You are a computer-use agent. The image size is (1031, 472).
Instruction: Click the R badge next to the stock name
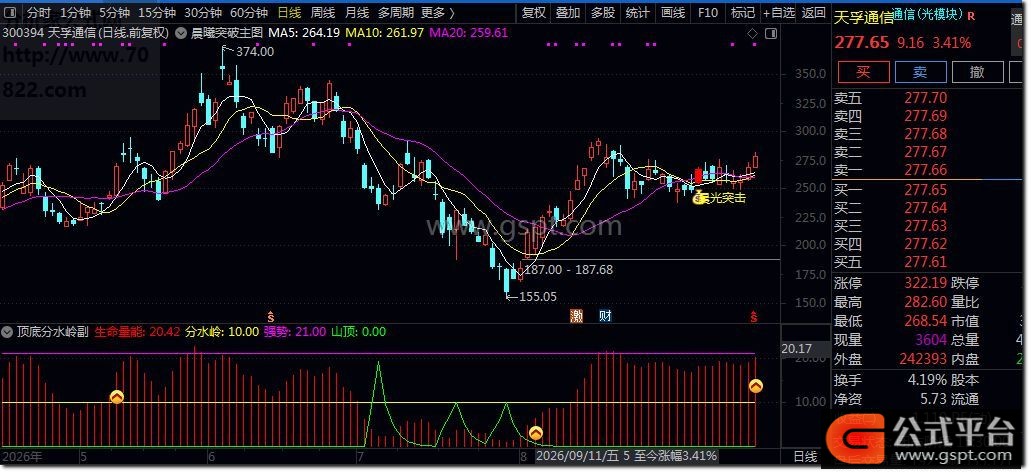coord(972,15)
